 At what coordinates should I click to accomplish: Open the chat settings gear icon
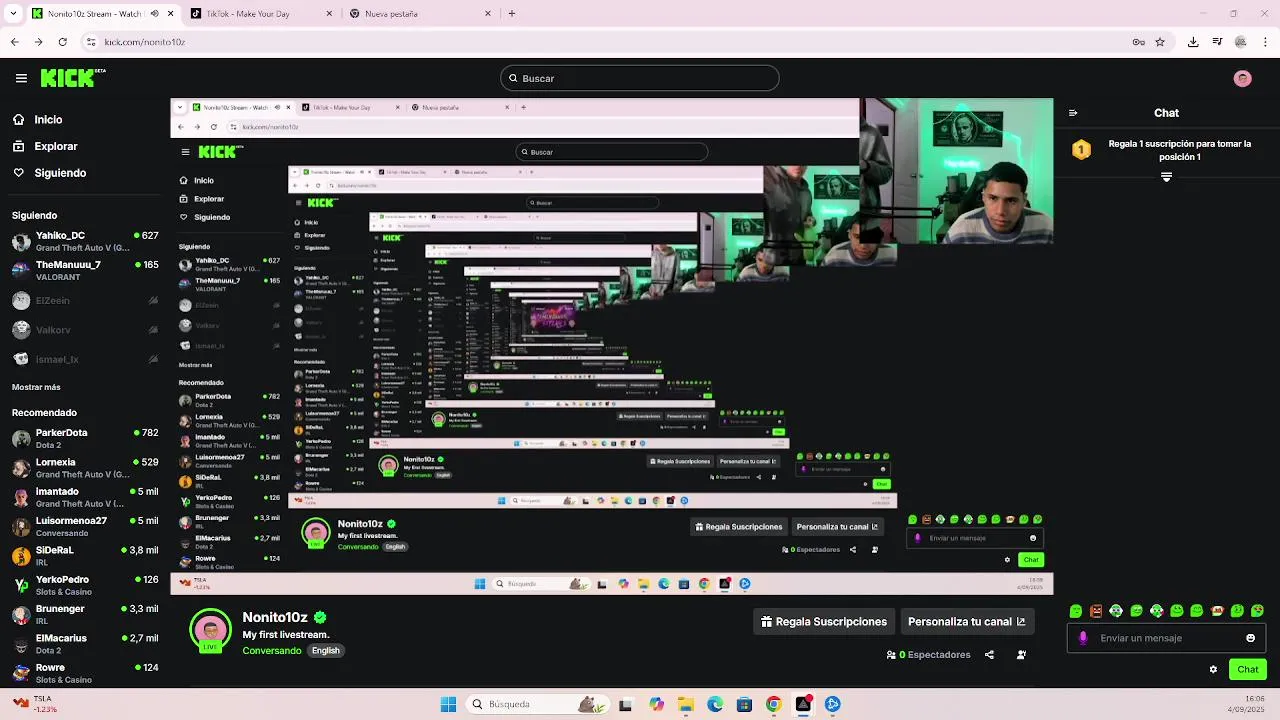point(1213,669)
